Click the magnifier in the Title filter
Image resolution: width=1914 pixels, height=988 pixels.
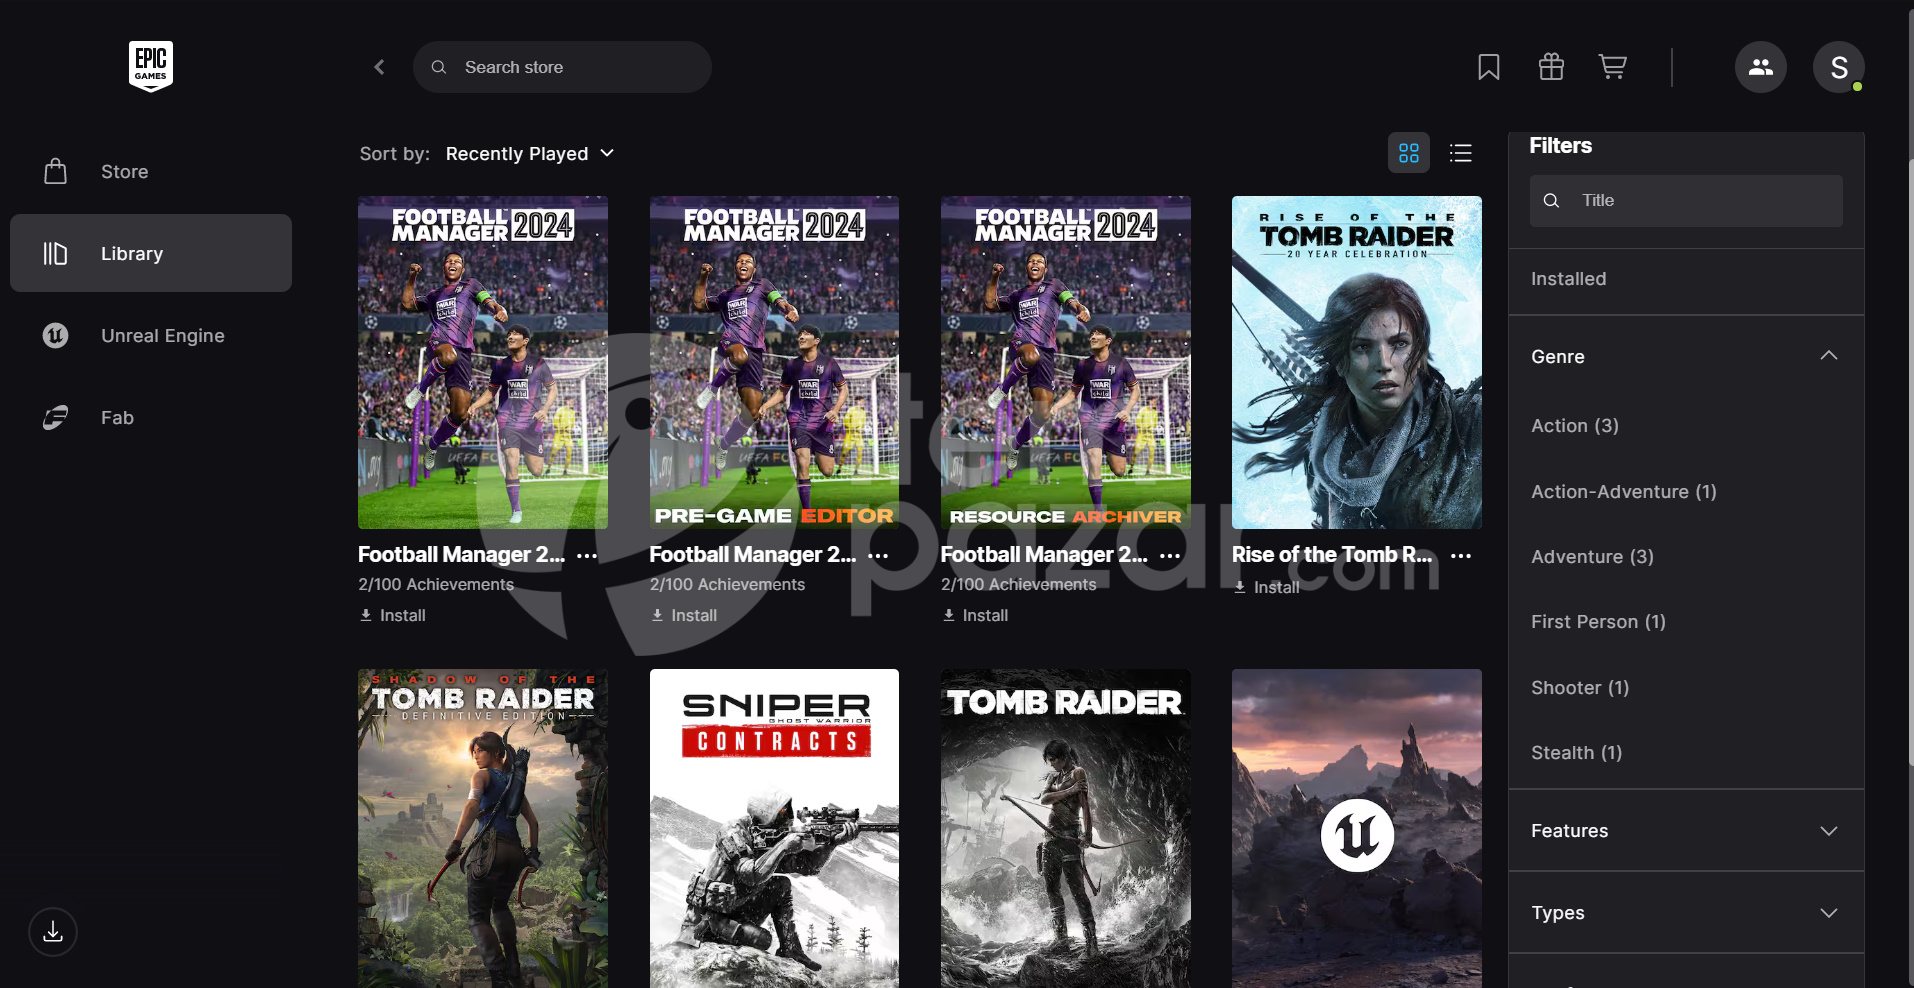pos(1551,201)
